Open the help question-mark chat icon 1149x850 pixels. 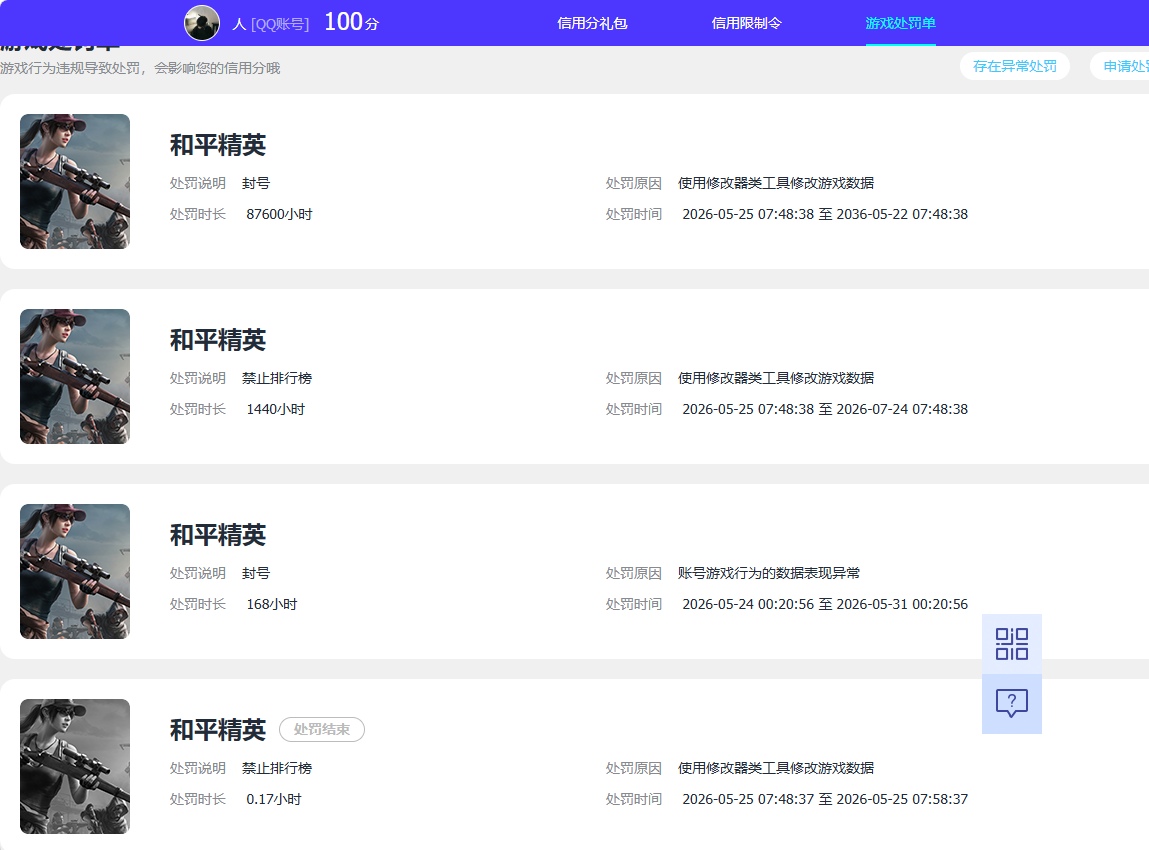[1011, 703]
